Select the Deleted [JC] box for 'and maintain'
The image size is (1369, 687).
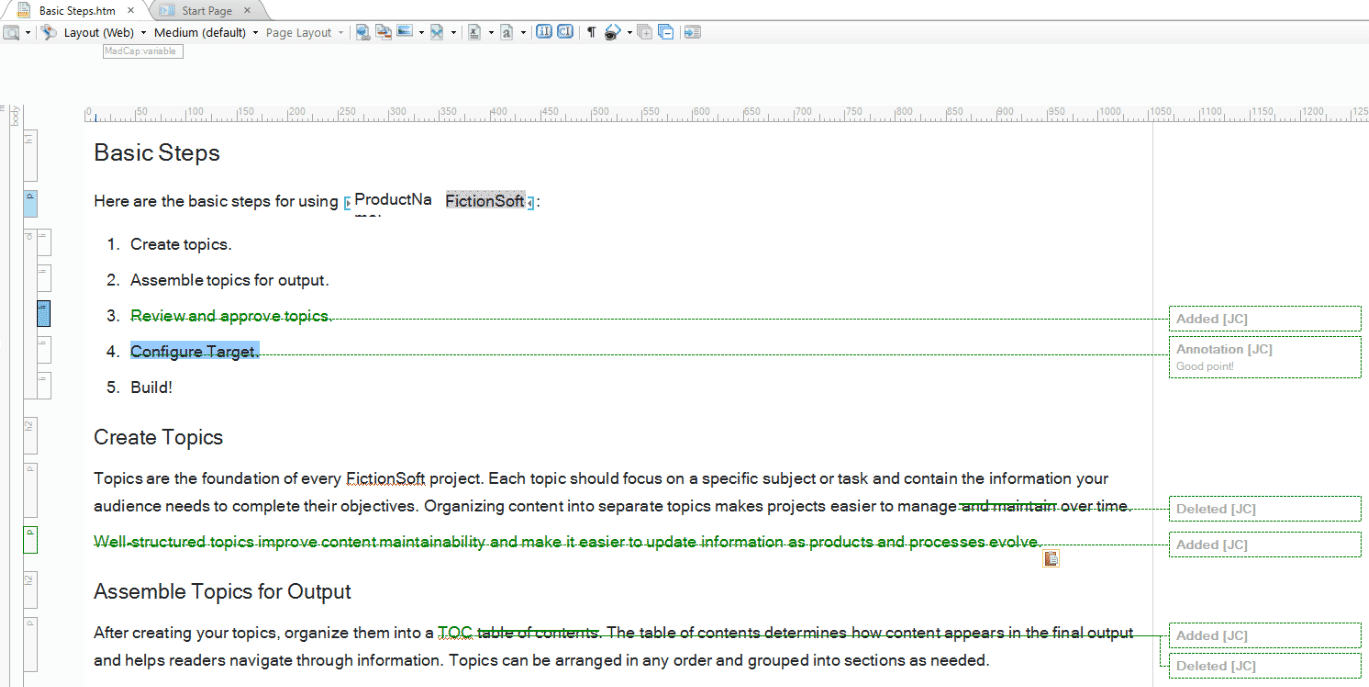(1265, 509)
